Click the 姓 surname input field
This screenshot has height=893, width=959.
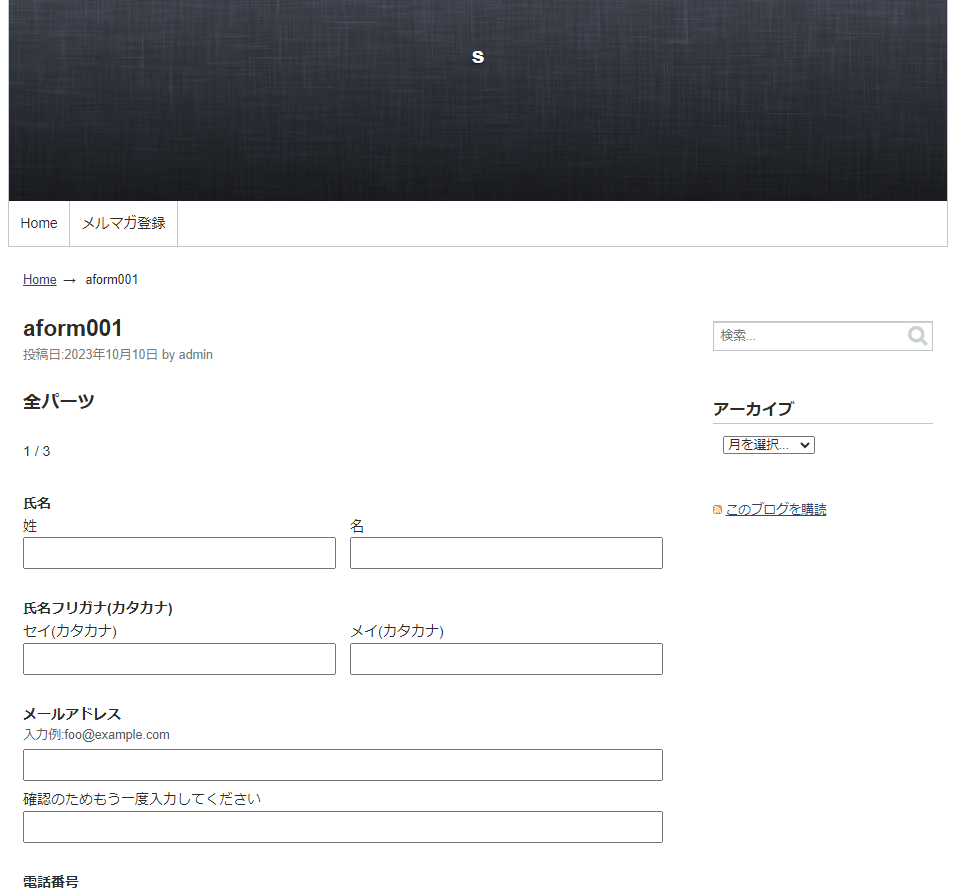[179, 553]
